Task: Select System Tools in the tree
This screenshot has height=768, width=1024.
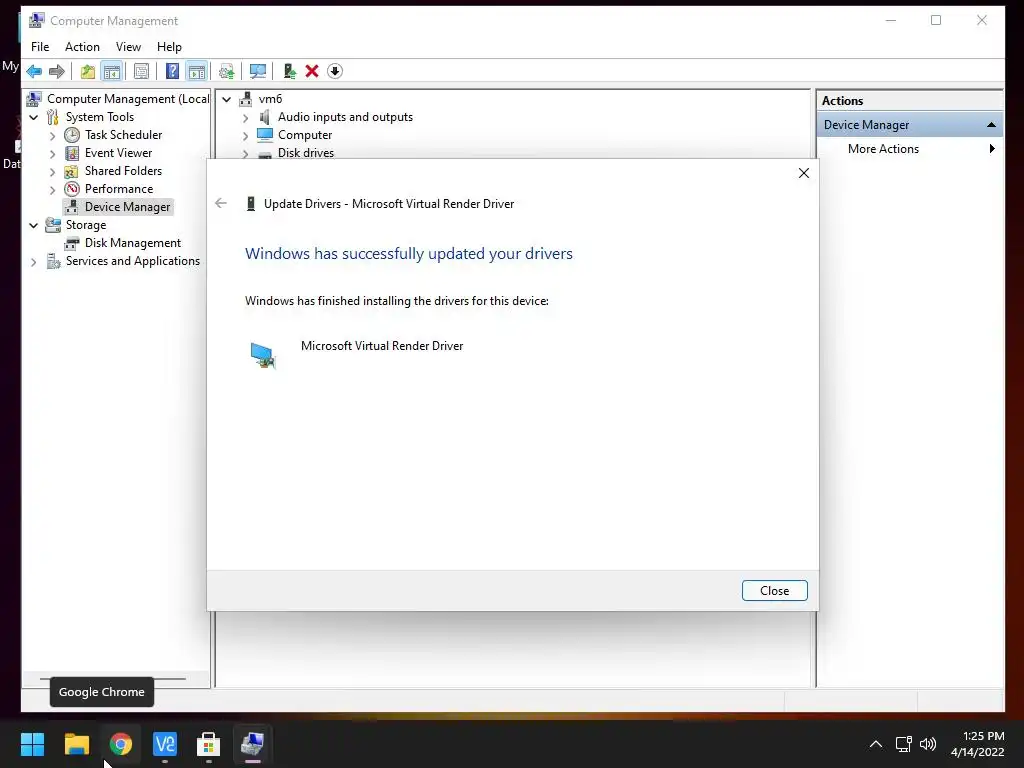Action: [x=99, y=117]
